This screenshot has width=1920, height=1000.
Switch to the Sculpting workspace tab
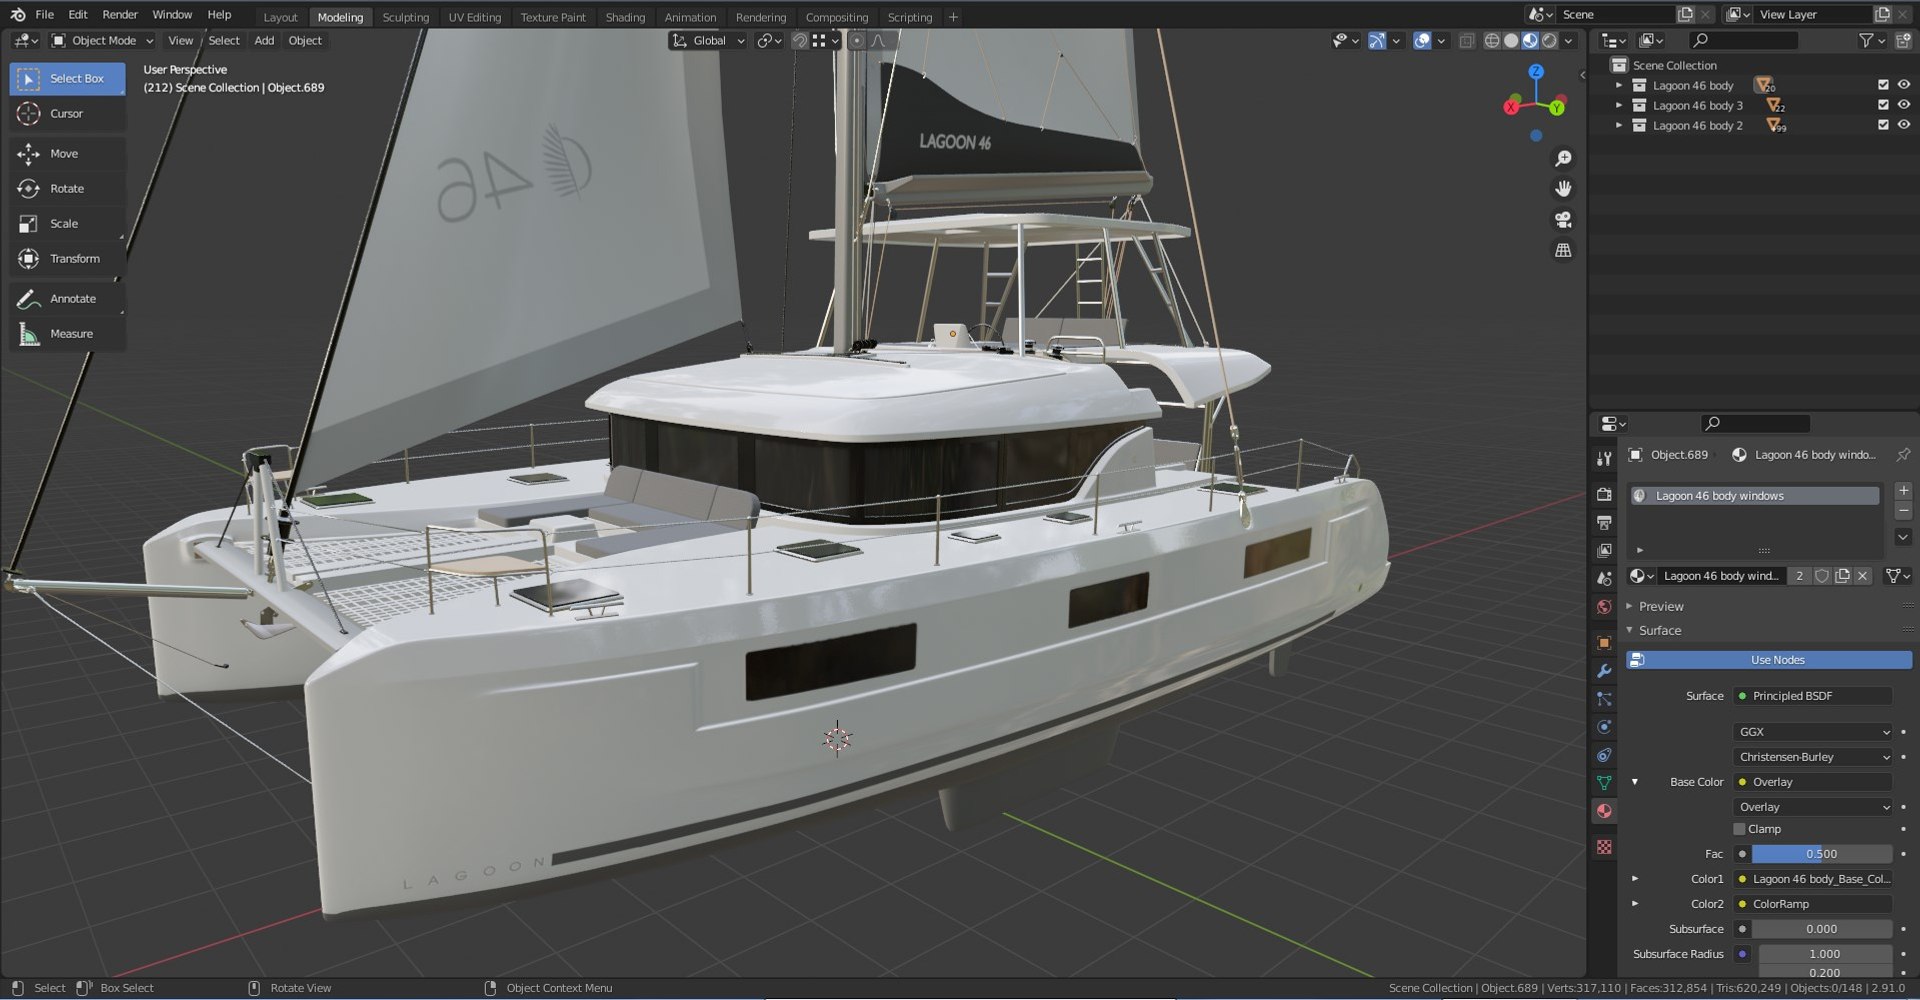405,17
